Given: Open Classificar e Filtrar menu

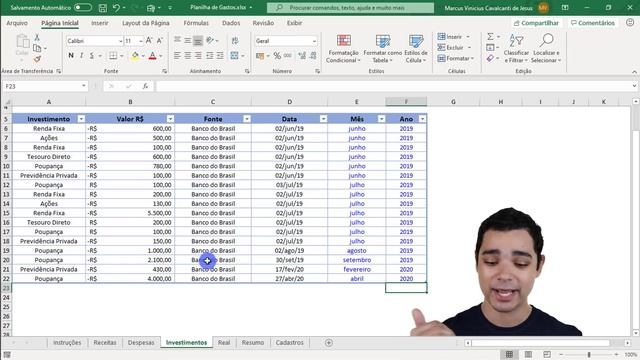Looking at the screenshot, I should (x=516, y=49).
